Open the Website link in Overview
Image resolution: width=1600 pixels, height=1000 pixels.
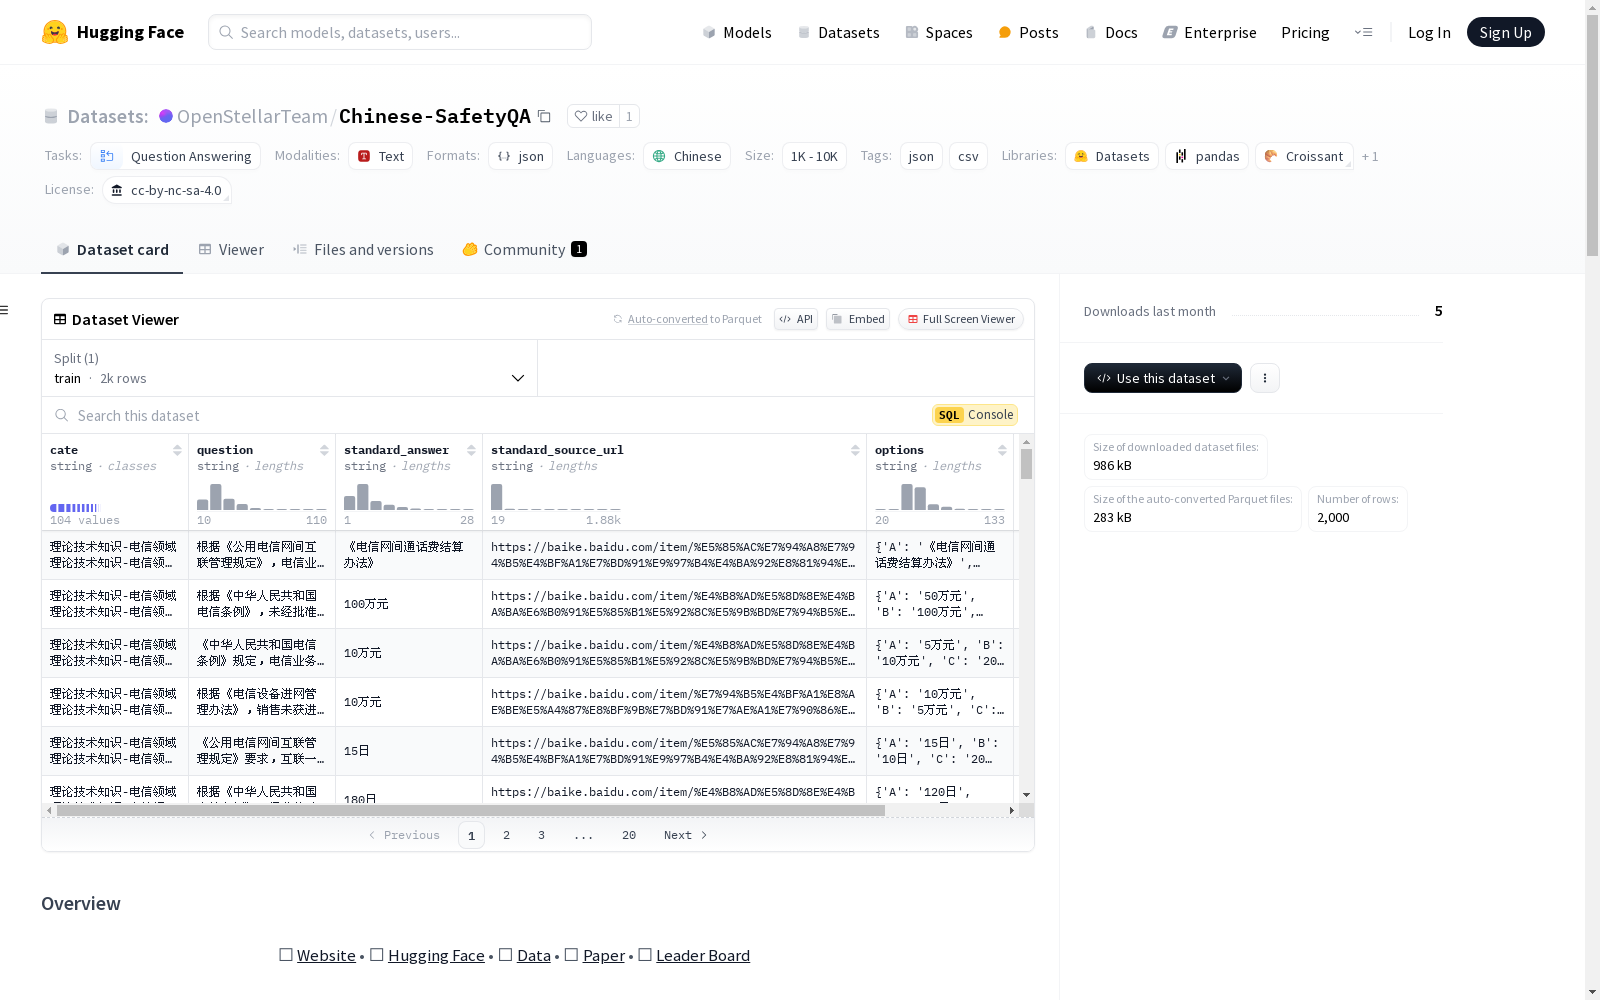tap(326, 955)
